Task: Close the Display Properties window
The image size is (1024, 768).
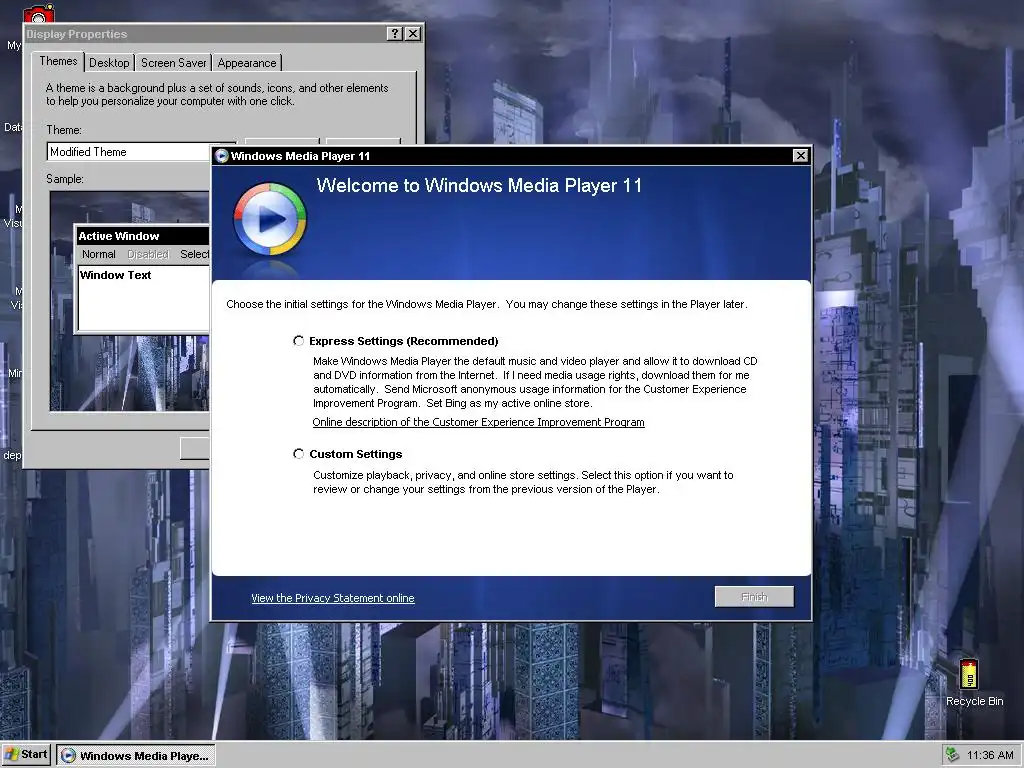Action: (413, 33)
